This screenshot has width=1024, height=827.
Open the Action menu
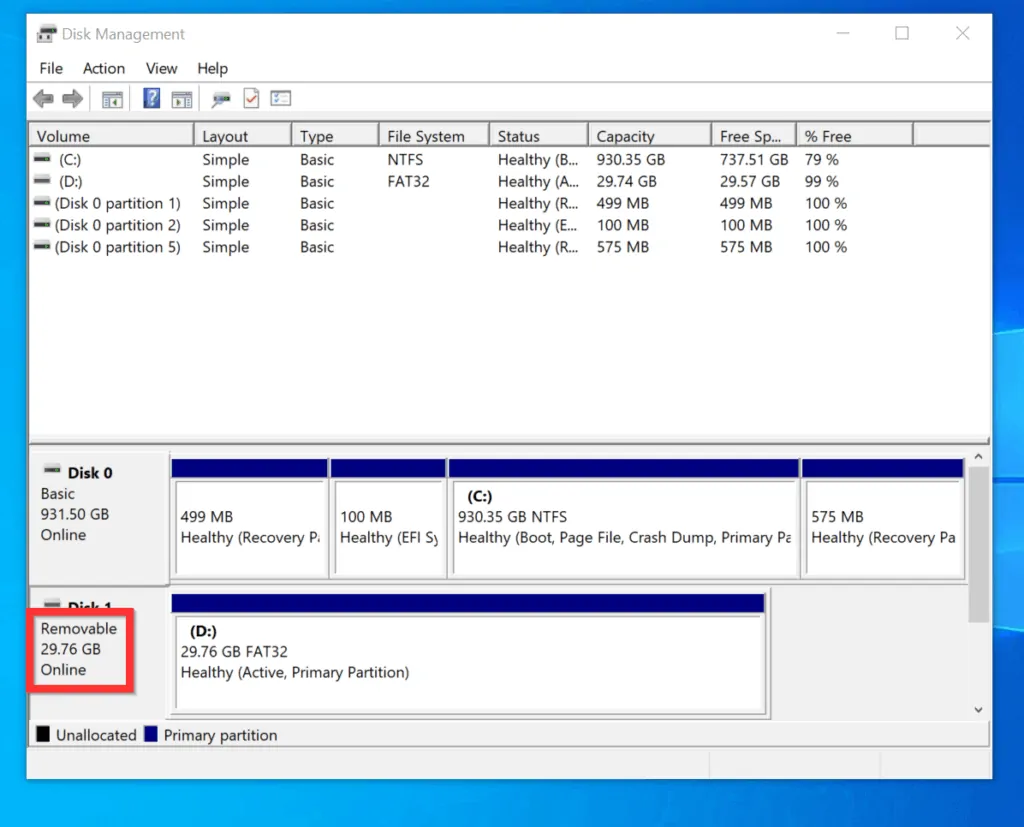tap(103, 68)
